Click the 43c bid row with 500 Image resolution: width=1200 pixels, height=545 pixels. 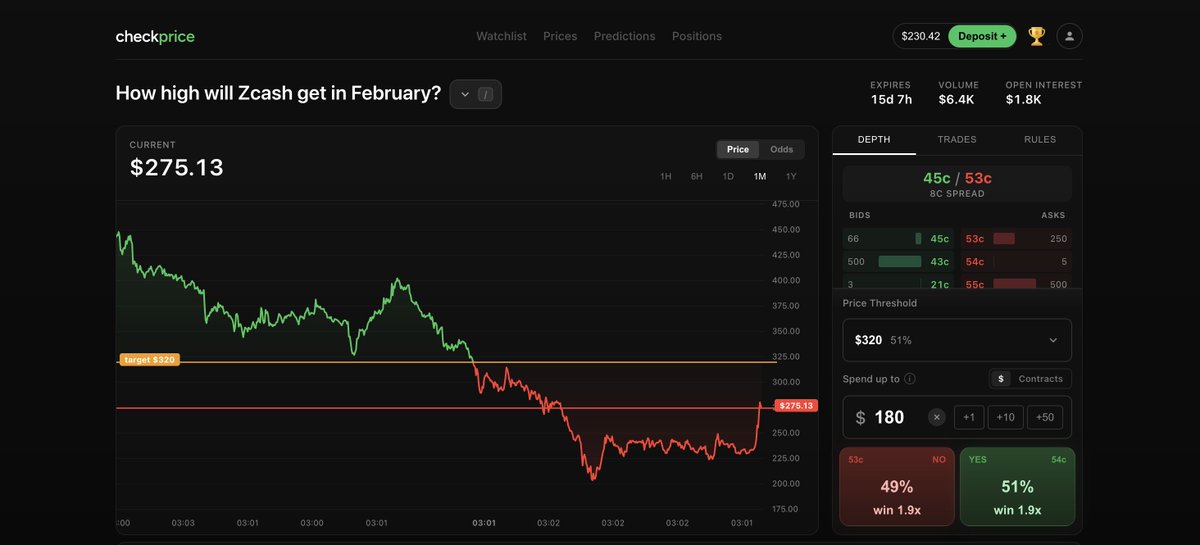point(898,262)
